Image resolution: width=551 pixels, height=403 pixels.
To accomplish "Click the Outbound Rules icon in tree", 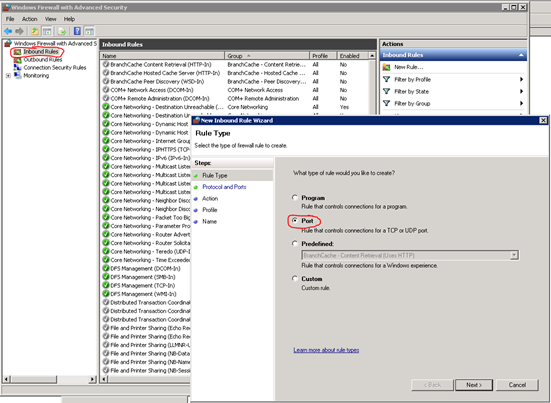I will pyautogui.click(x=17, y=60).
